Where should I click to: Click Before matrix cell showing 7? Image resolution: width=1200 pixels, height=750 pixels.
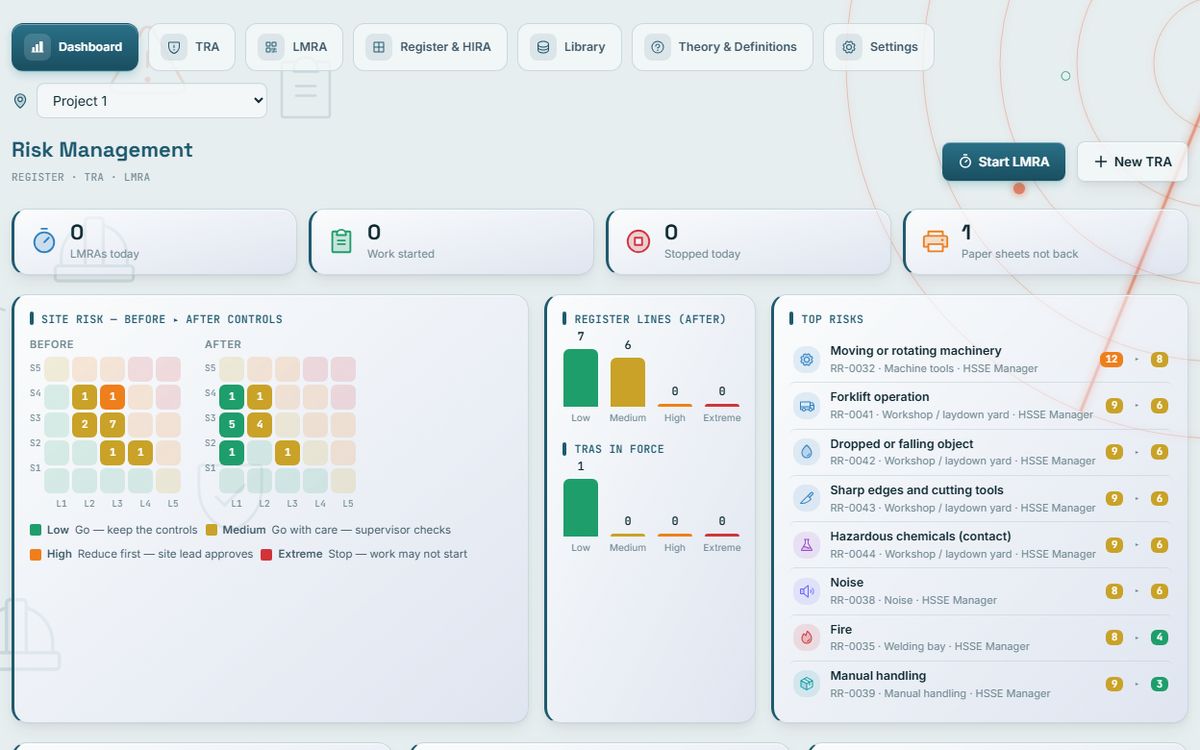pos(113,425)
